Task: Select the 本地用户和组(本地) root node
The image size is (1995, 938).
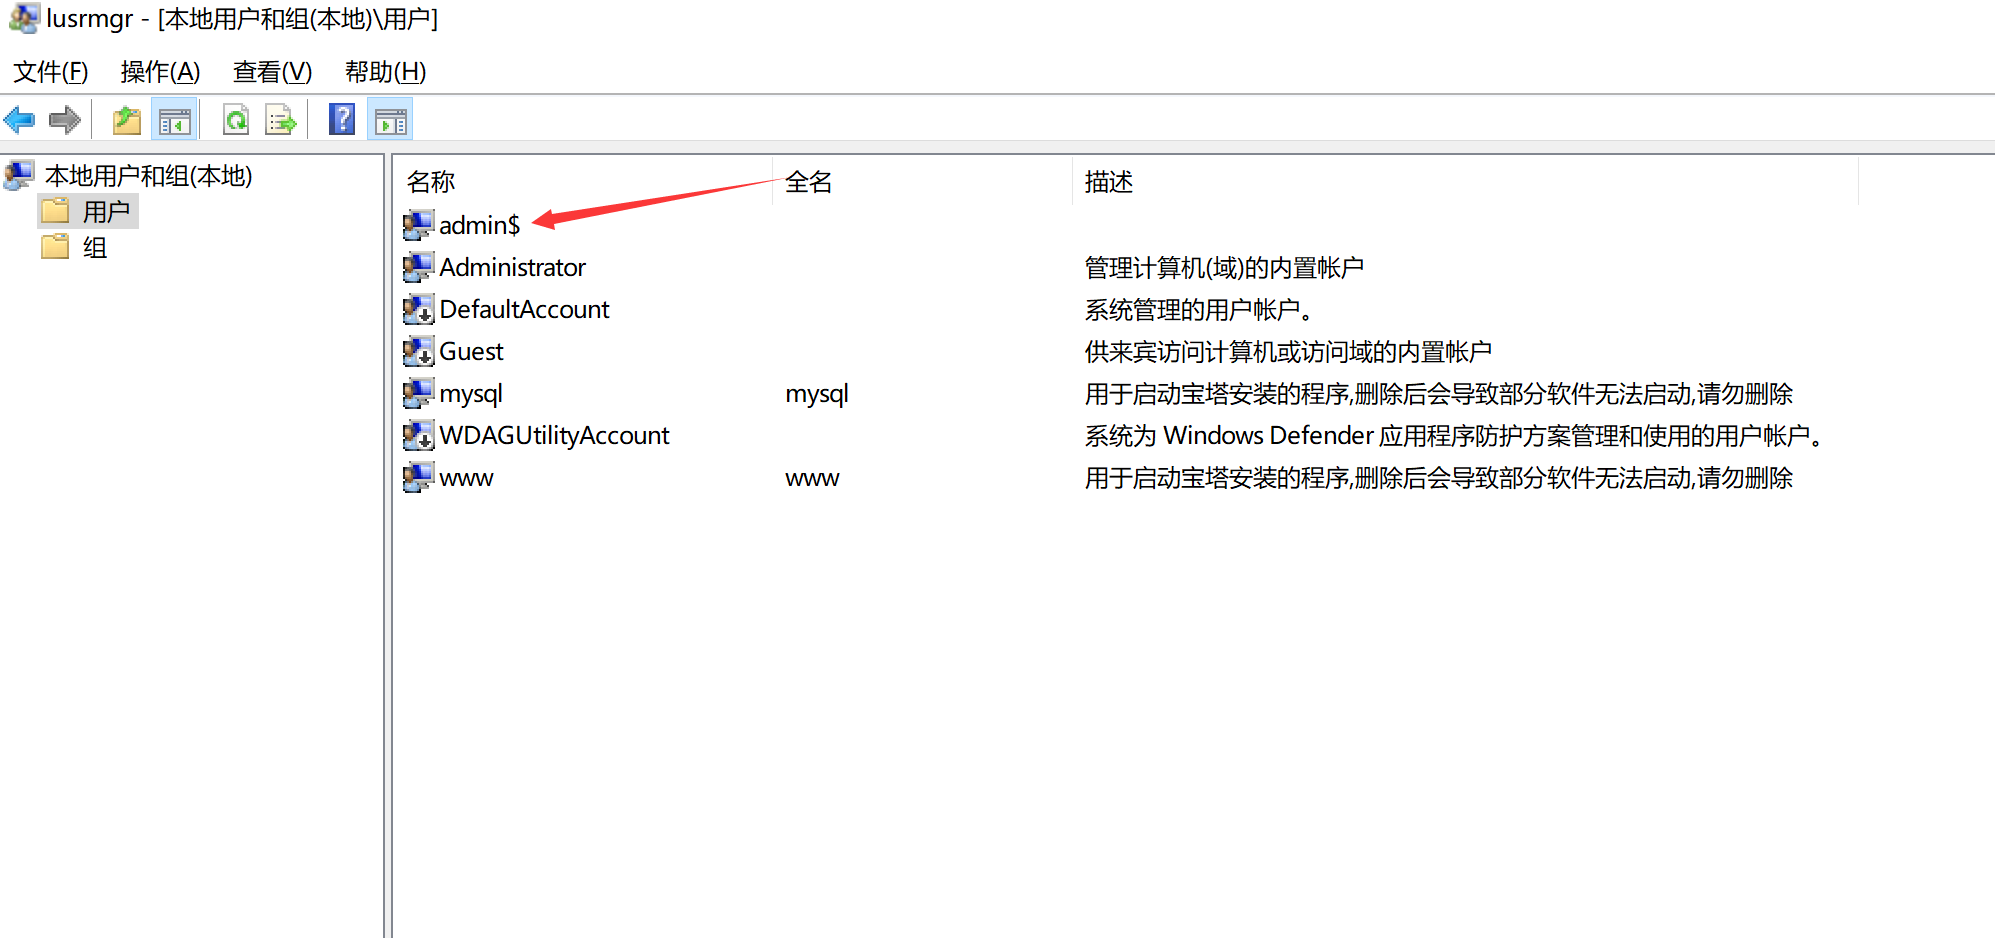Action: [x=148, y=176]
